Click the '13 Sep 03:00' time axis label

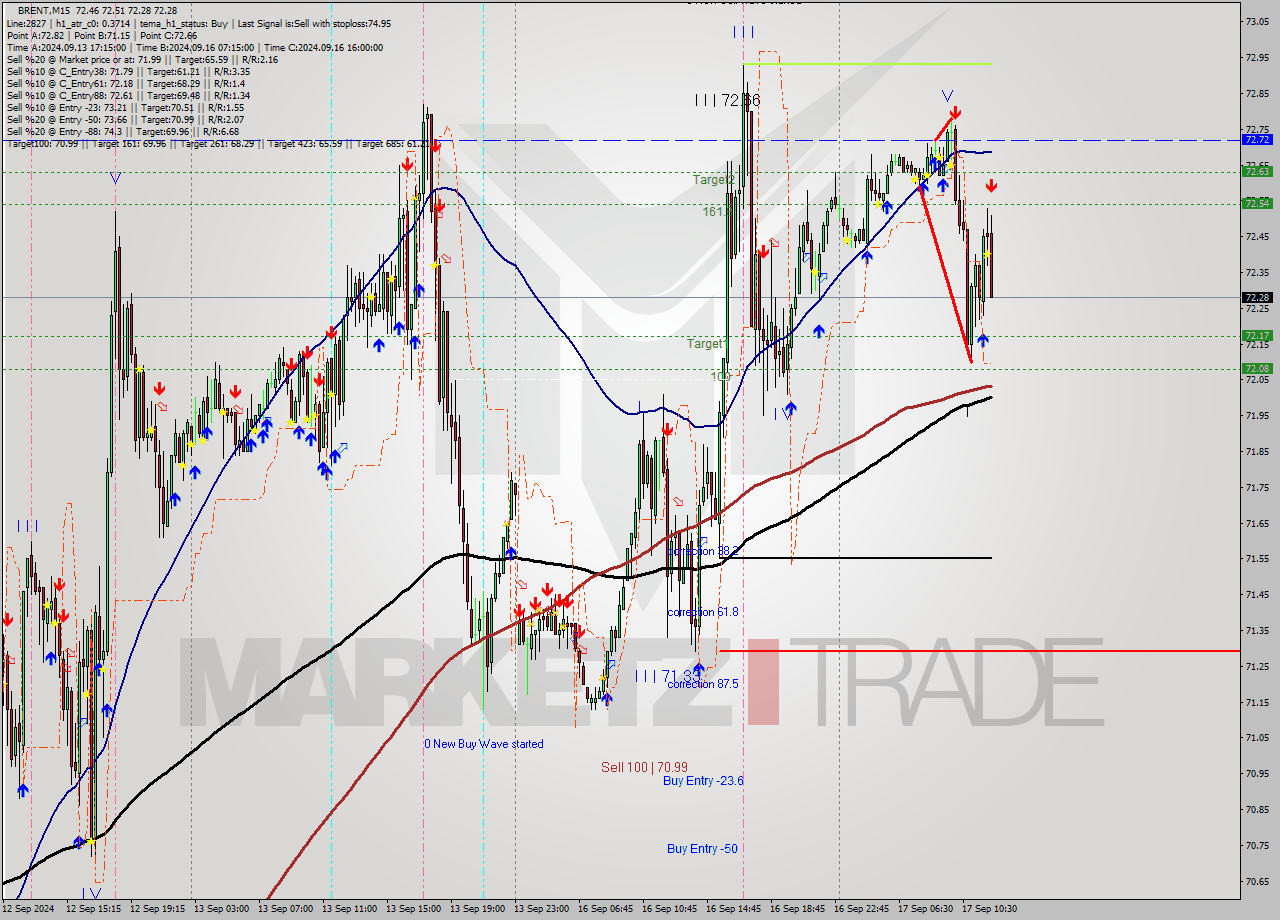tap(221, 909)
